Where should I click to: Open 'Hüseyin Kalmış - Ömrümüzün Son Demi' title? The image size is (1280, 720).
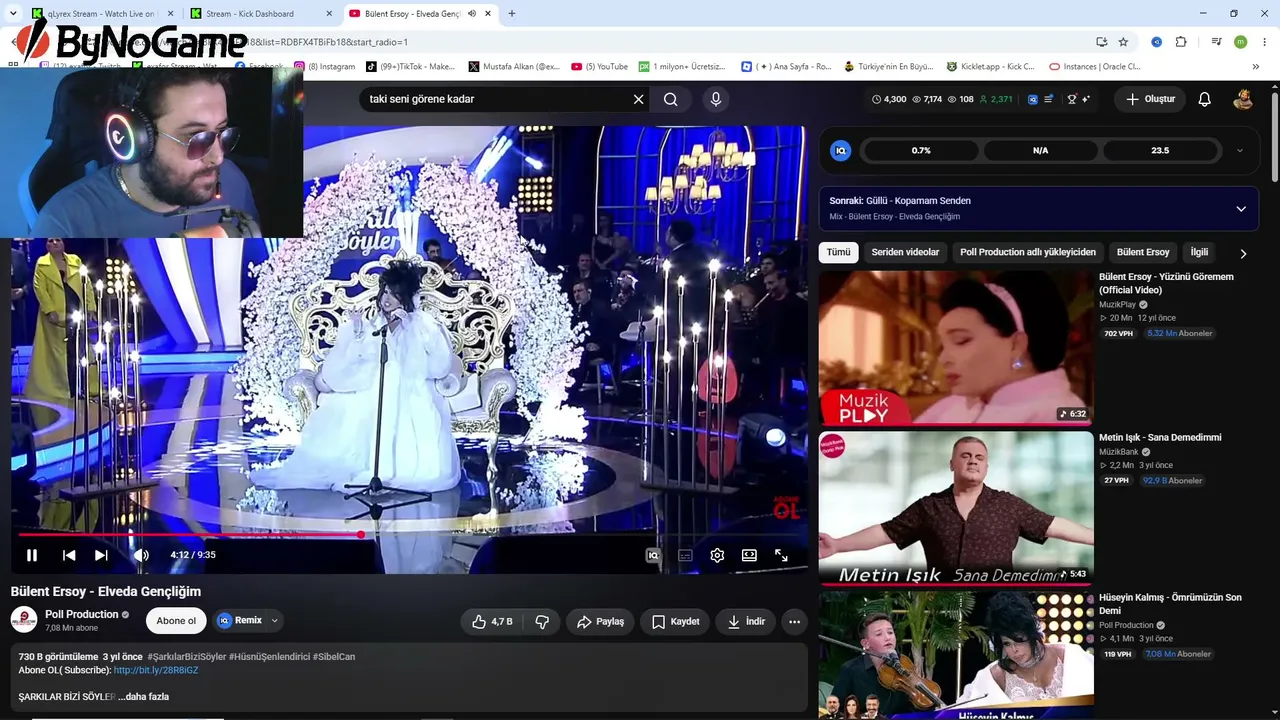[1170, 604]
